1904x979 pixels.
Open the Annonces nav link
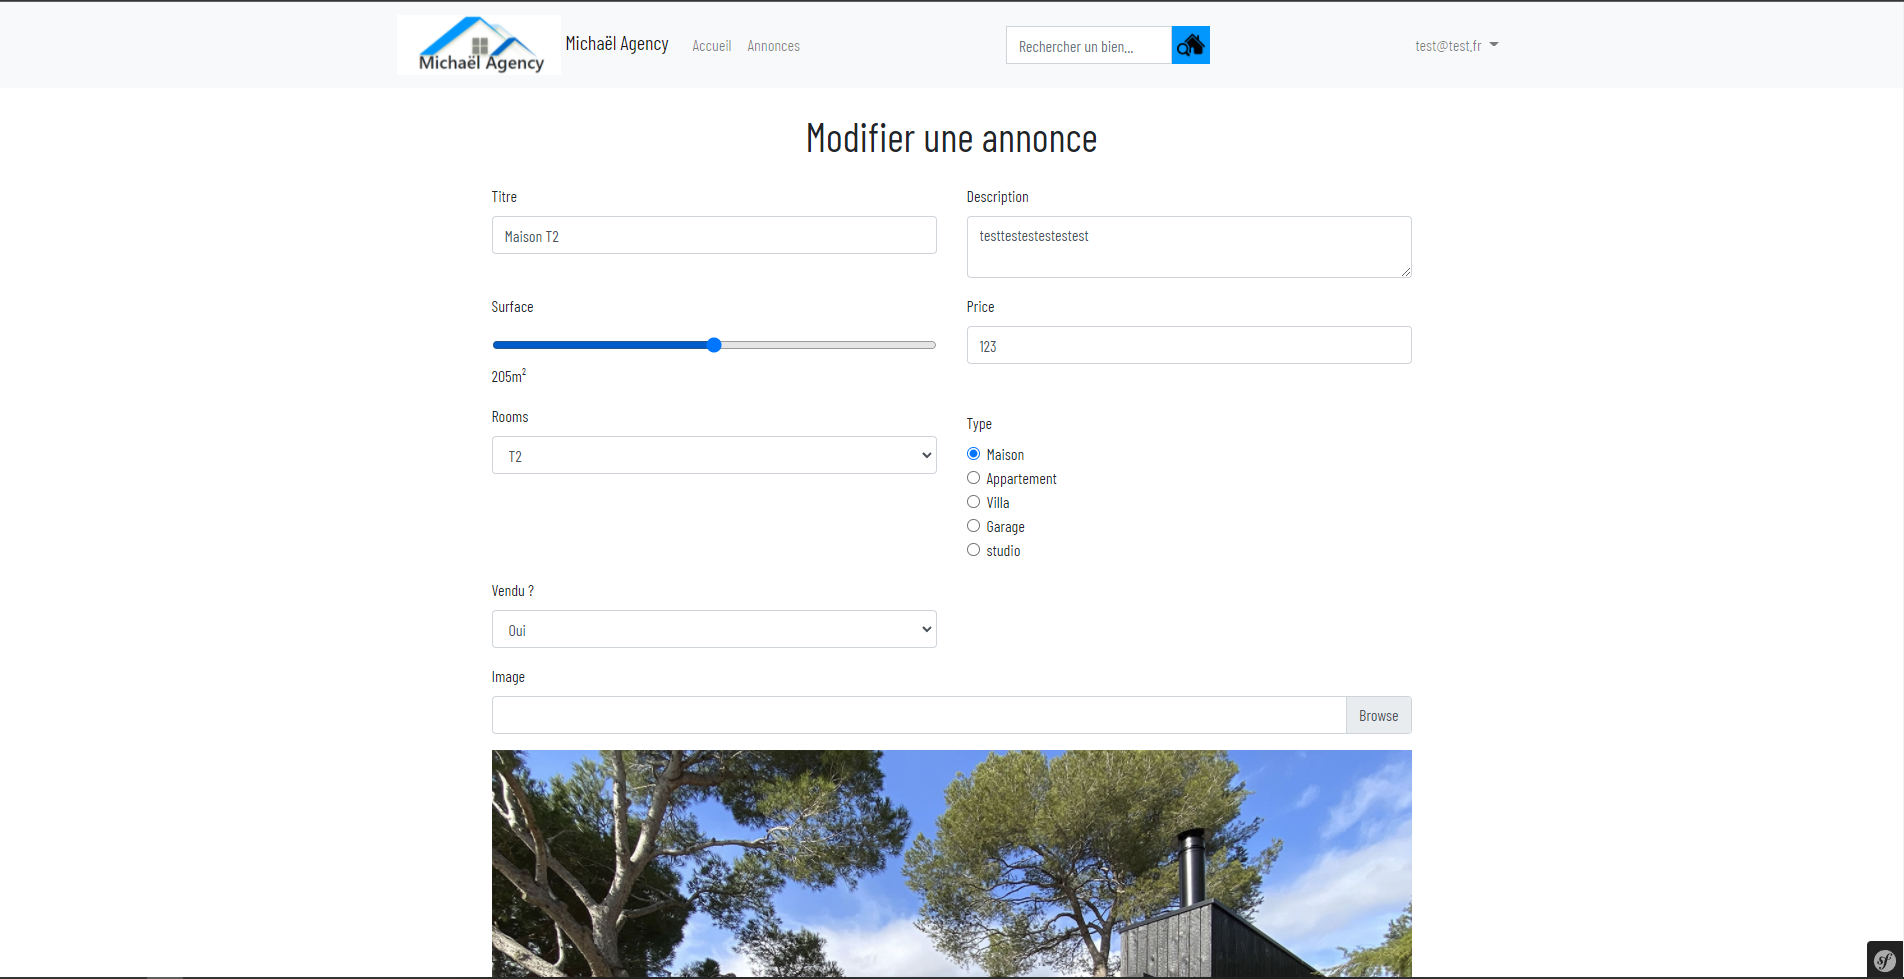pos(773,46)
